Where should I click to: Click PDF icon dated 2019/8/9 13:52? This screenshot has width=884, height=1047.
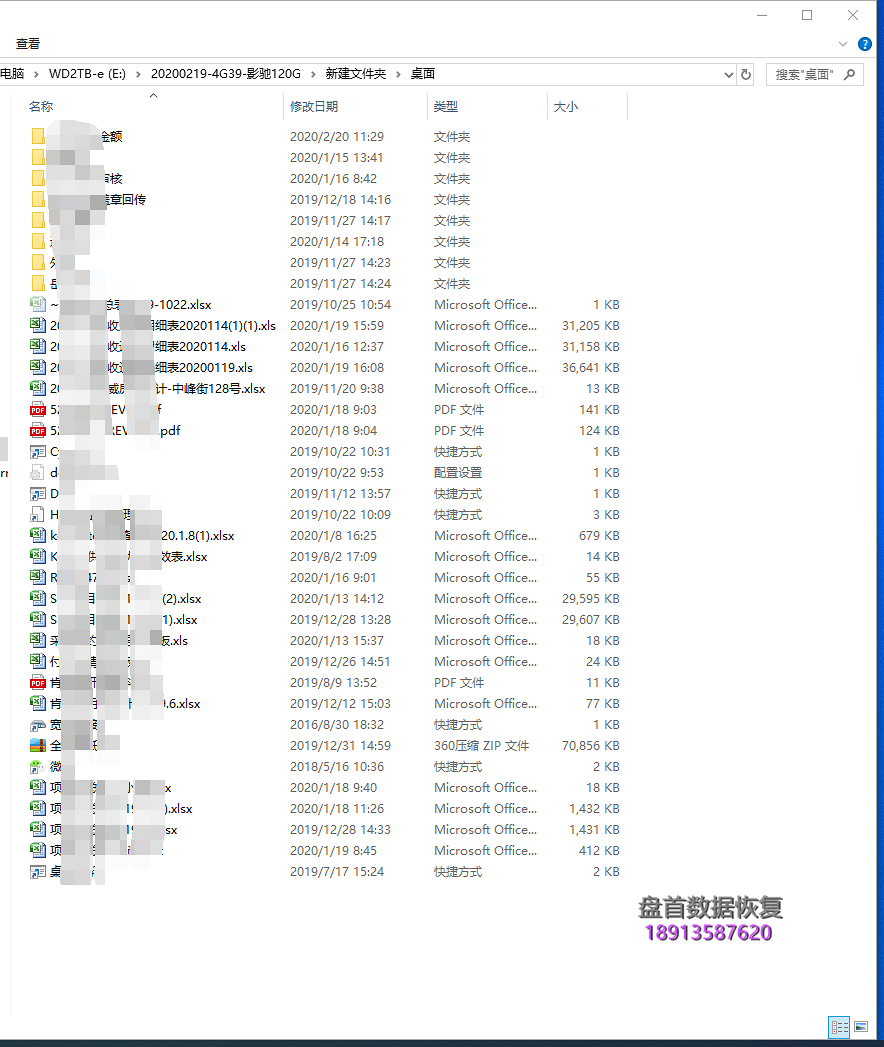[38, 682]
